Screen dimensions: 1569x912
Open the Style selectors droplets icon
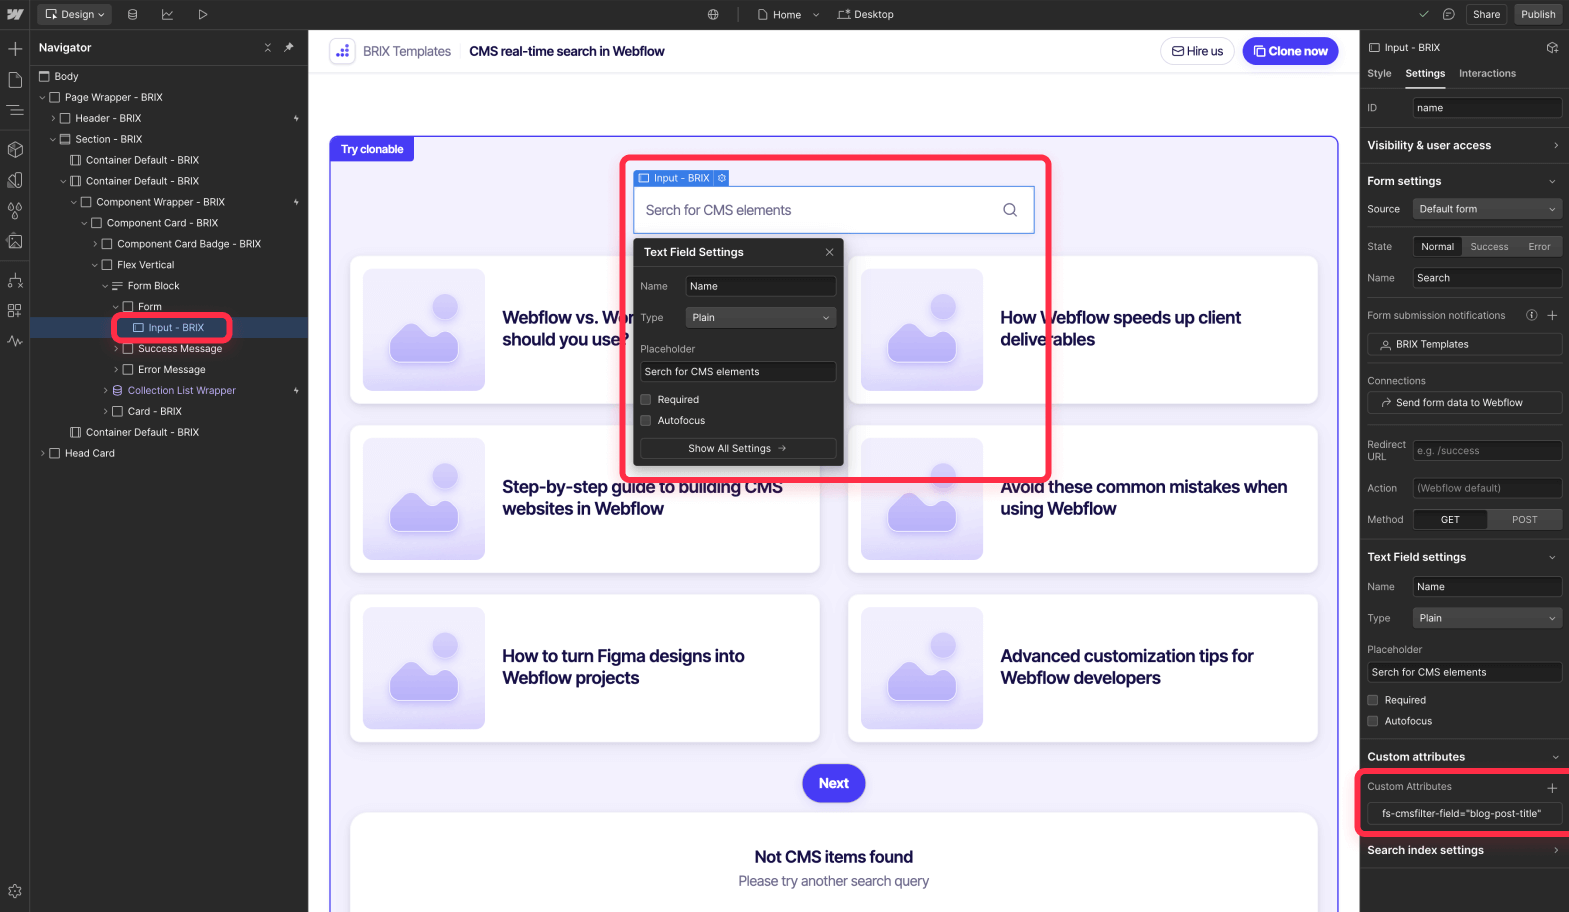click(15, 211)
